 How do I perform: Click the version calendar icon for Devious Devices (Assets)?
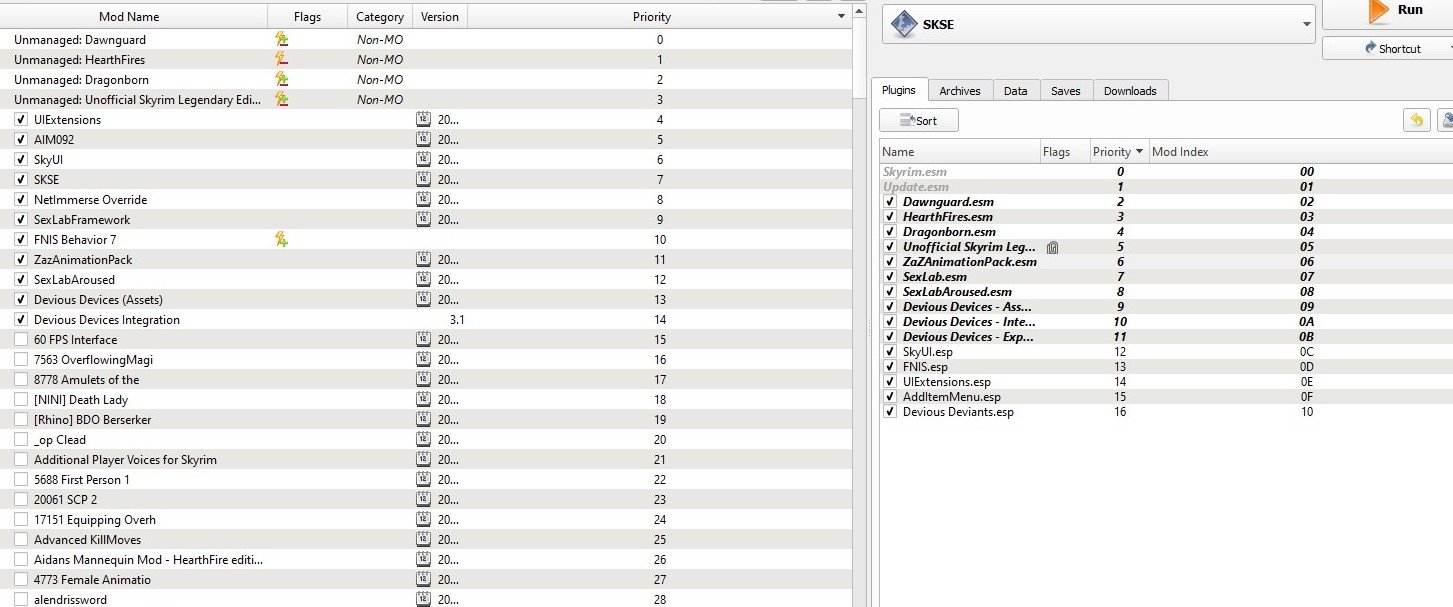[x=423, y=299]
